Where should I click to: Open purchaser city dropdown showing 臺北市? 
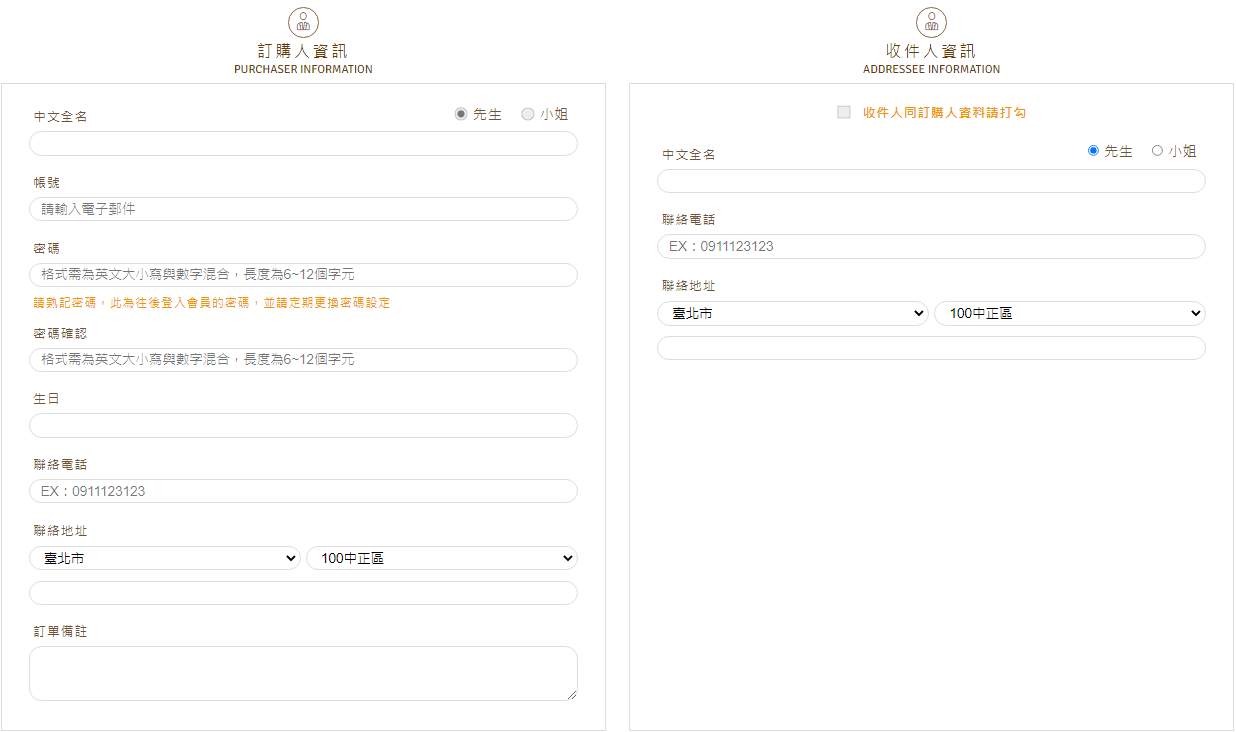(165, 558)
